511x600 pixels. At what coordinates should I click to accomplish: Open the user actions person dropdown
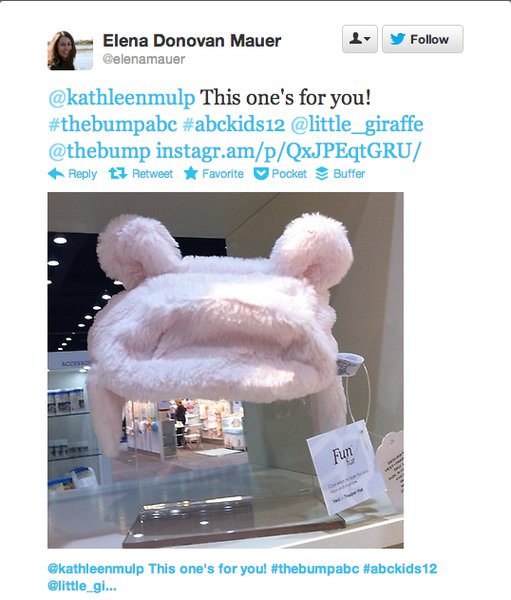tap(360, 39)
